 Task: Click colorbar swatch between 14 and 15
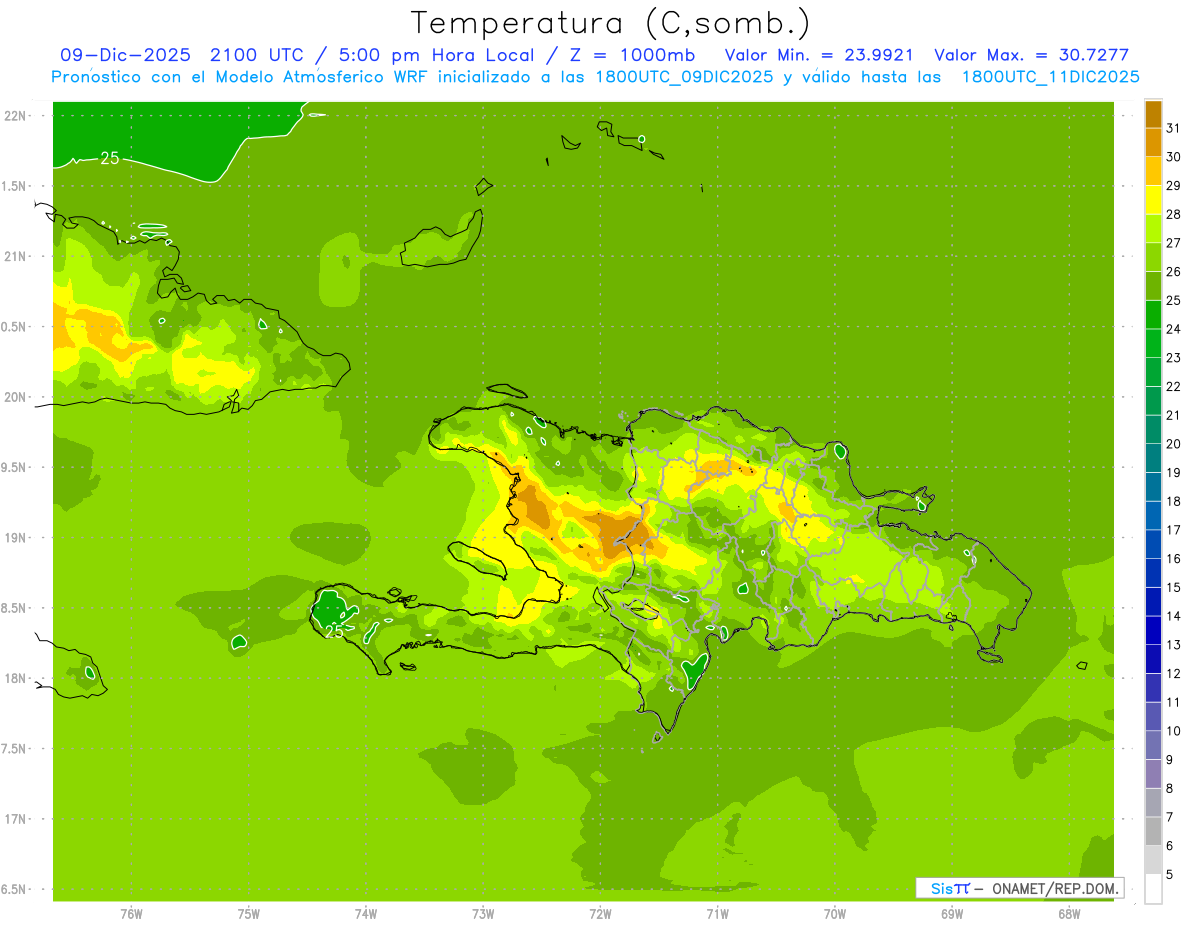[x=1153, y=602]
